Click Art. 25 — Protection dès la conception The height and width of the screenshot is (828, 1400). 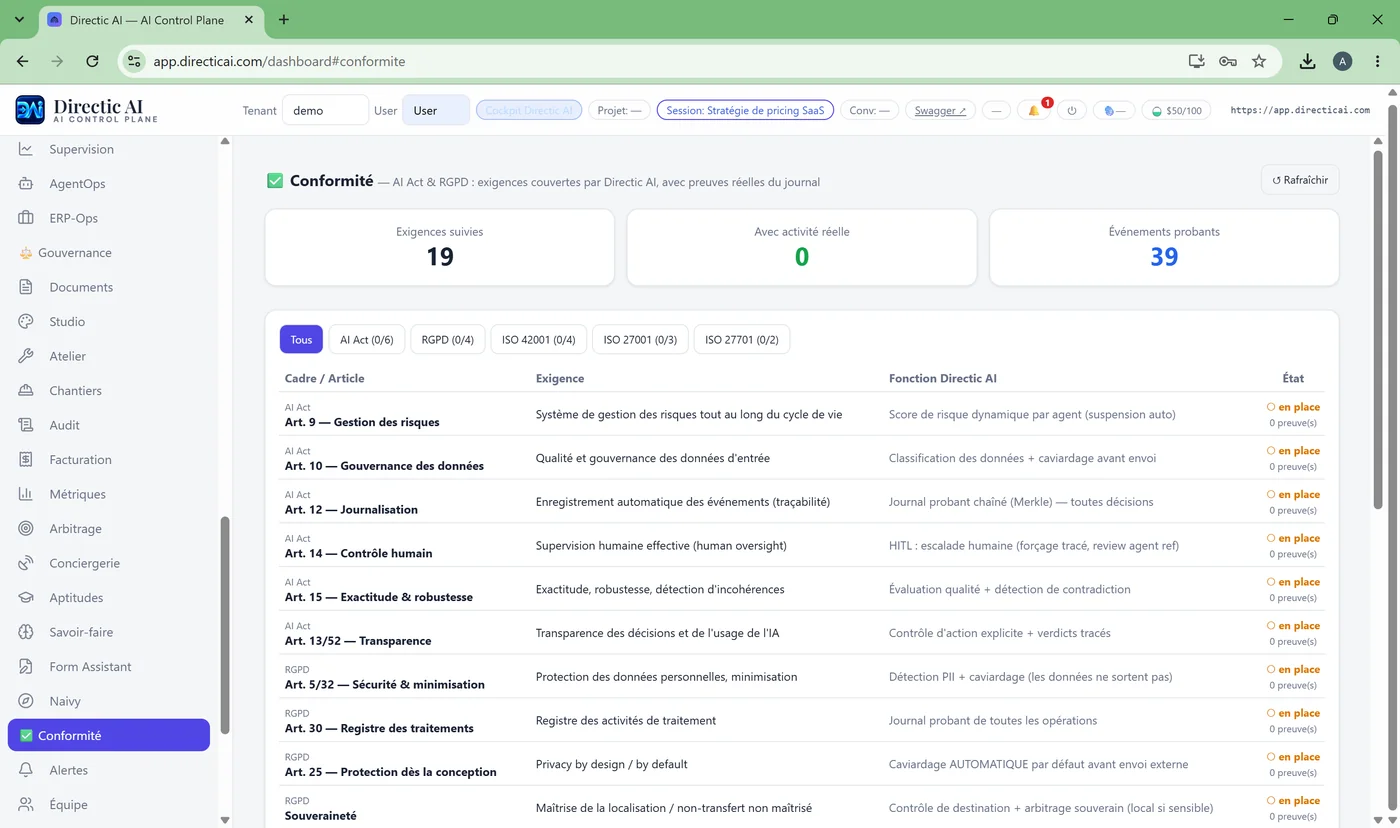point(391,772)
